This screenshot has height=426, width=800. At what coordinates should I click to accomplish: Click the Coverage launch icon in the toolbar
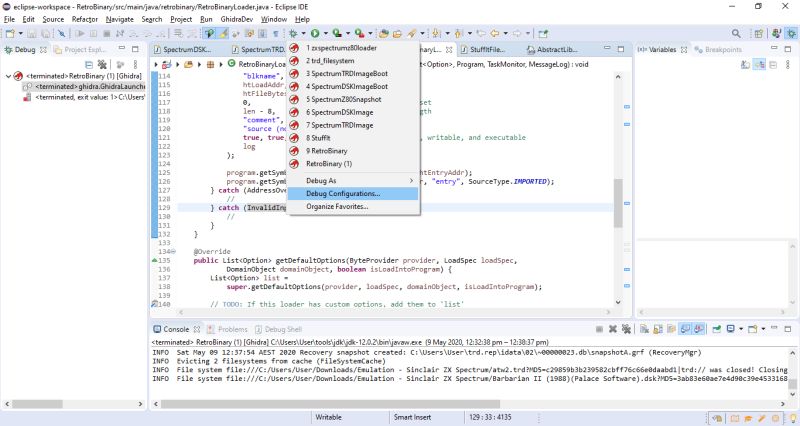[x=337, y=33]
